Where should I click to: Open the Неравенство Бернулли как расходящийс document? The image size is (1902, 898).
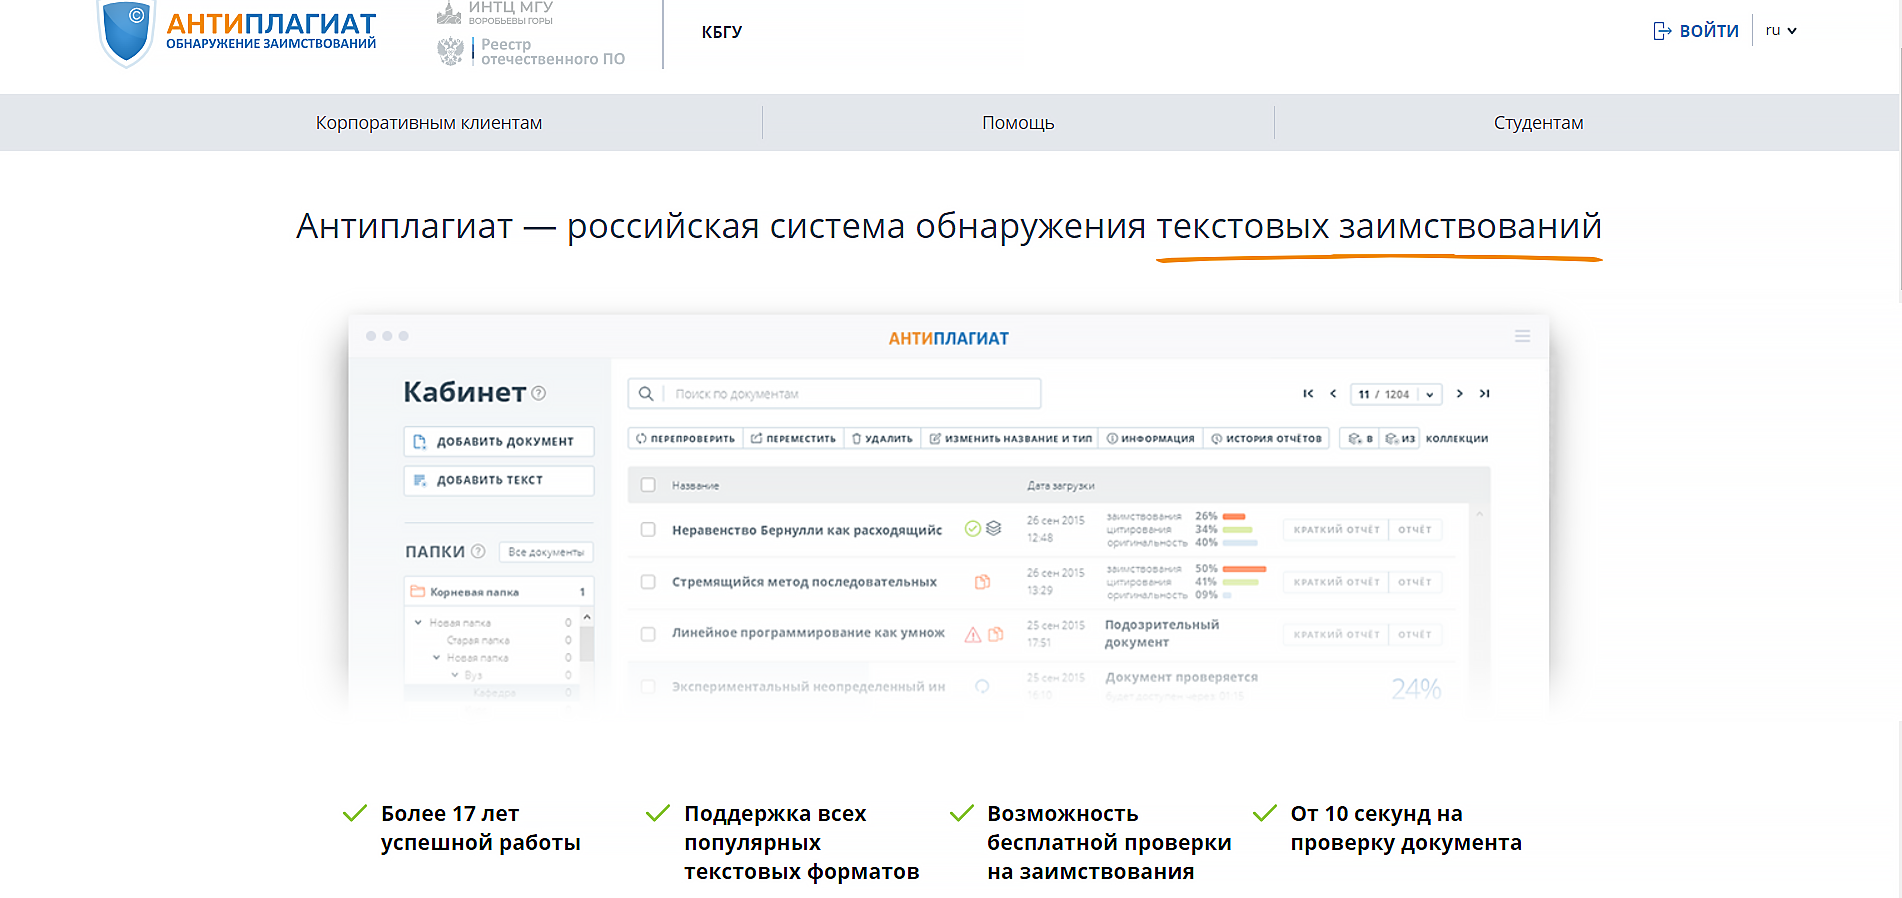coord(807,530)
